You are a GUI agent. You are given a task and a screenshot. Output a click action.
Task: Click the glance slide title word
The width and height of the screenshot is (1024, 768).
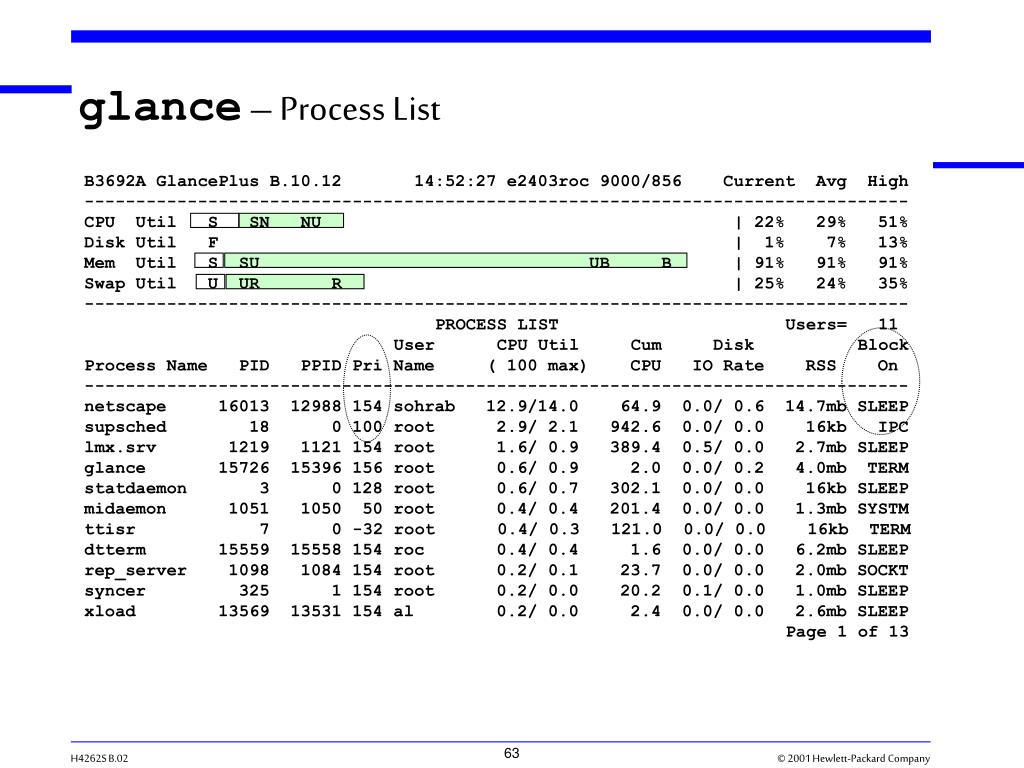click(x=160, y=108)
